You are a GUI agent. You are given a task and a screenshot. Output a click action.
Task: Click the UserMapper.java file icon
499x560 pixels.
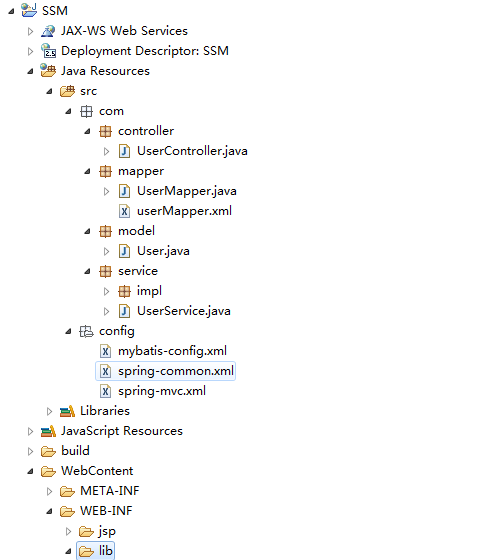click(124, 191)
